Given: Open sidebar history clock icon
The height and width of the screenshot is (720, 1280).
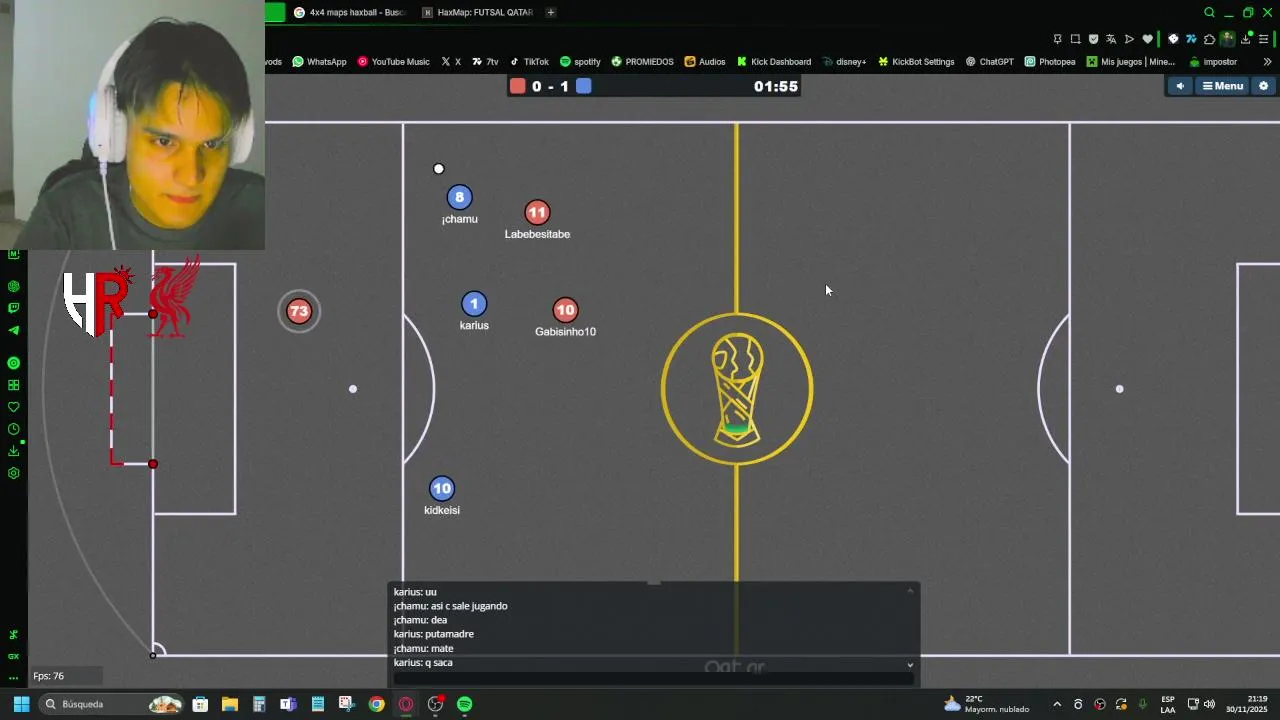Looking at the screenshot, I should point(14,429).
